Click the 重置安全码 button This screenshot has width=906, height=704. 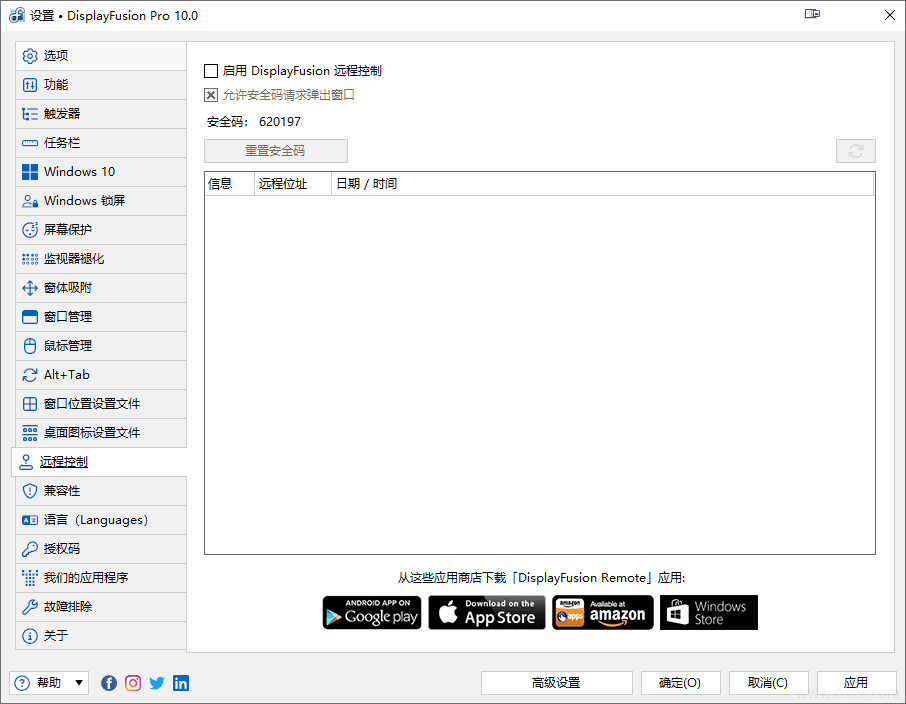(x=276, y=151)
